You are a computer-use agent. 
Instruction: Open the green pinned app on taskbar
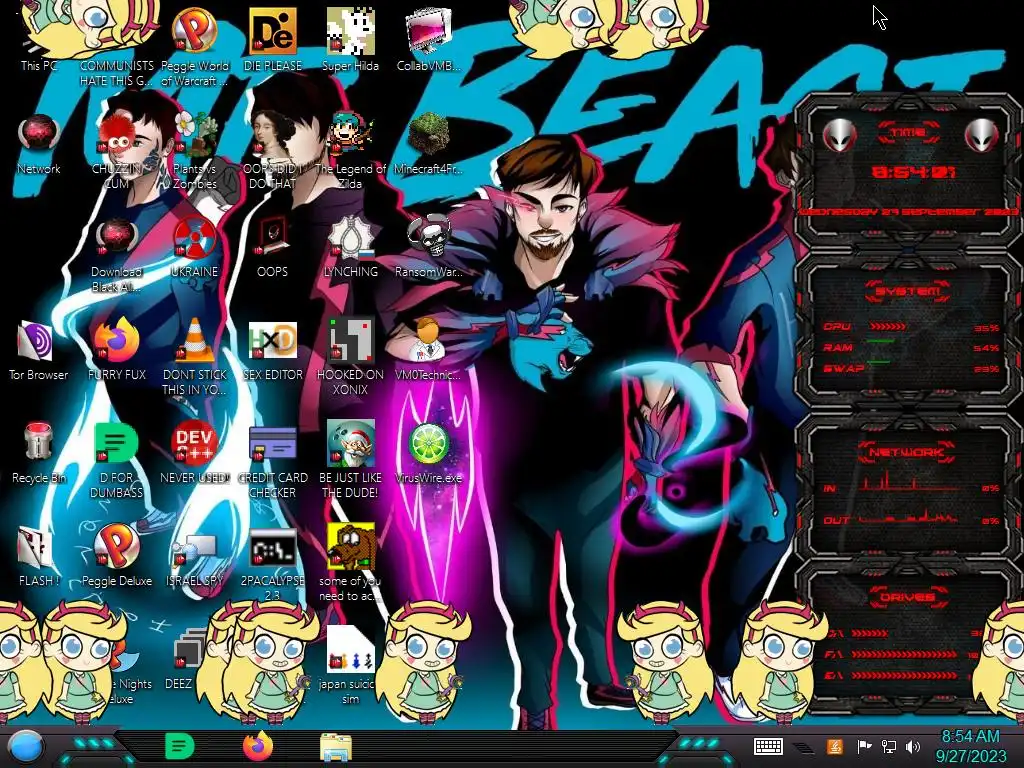[x=178, y=746]
